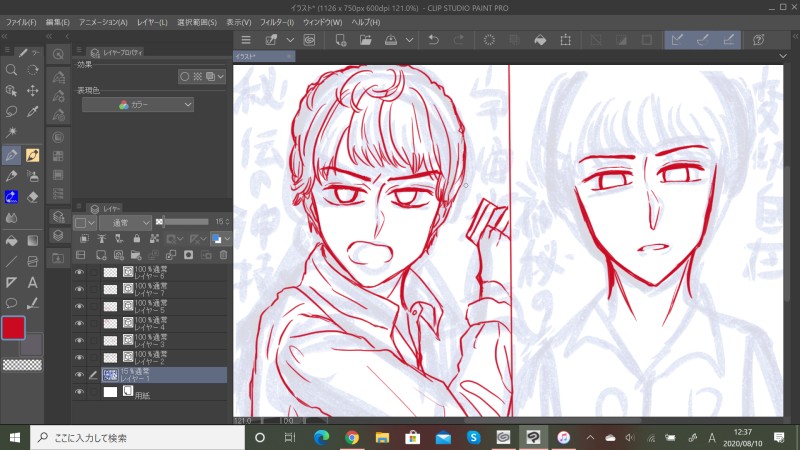Viewport: 800px width, 450px height.
Task: Click the new raster layer icon
Action: coord(101,255)
